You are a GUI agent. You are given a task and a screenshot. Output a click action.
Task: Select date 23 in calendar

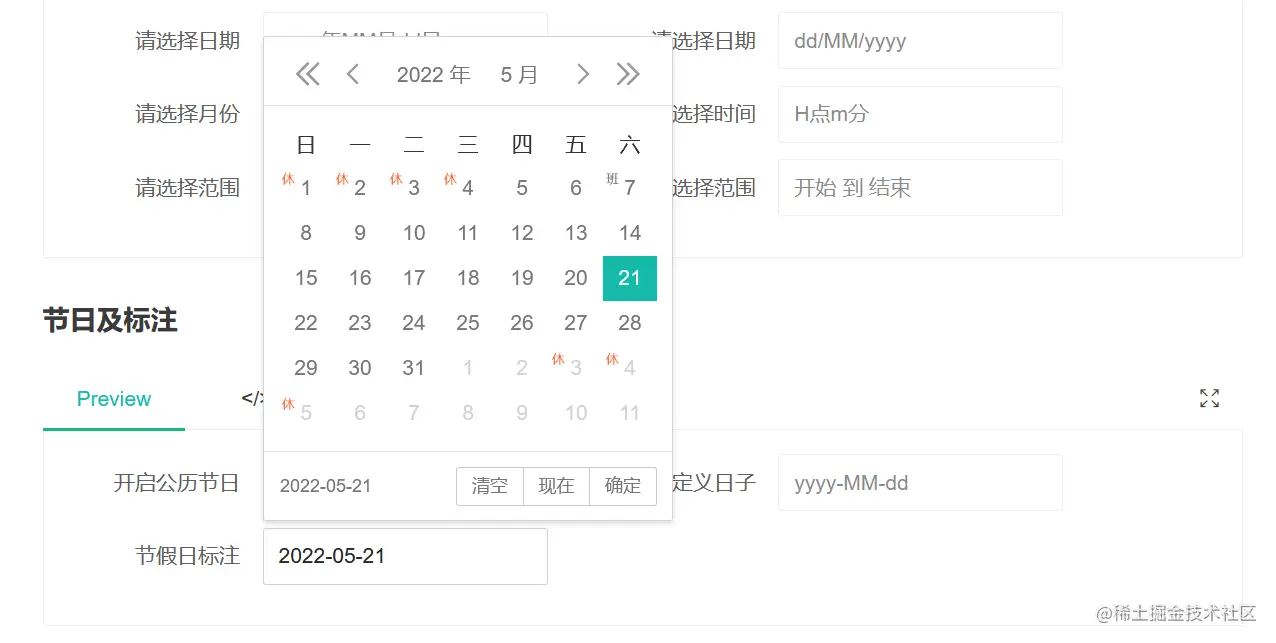pos(360,323)
